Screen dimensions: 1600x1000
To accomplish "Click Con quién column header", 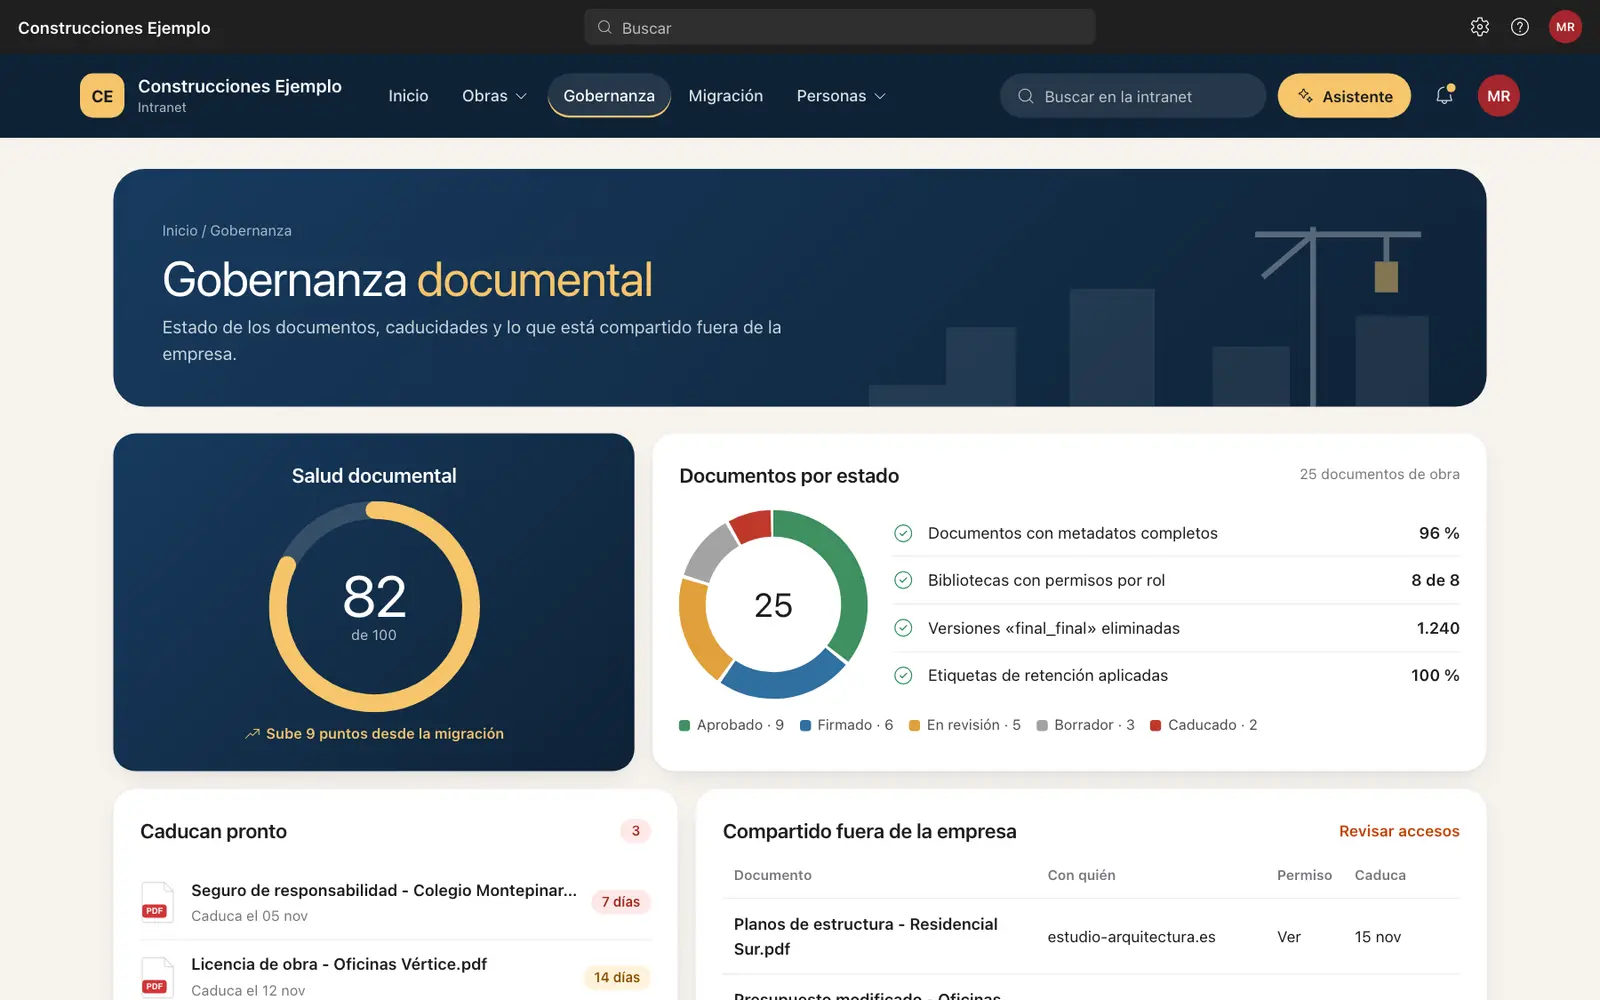I will [1081, 875].
